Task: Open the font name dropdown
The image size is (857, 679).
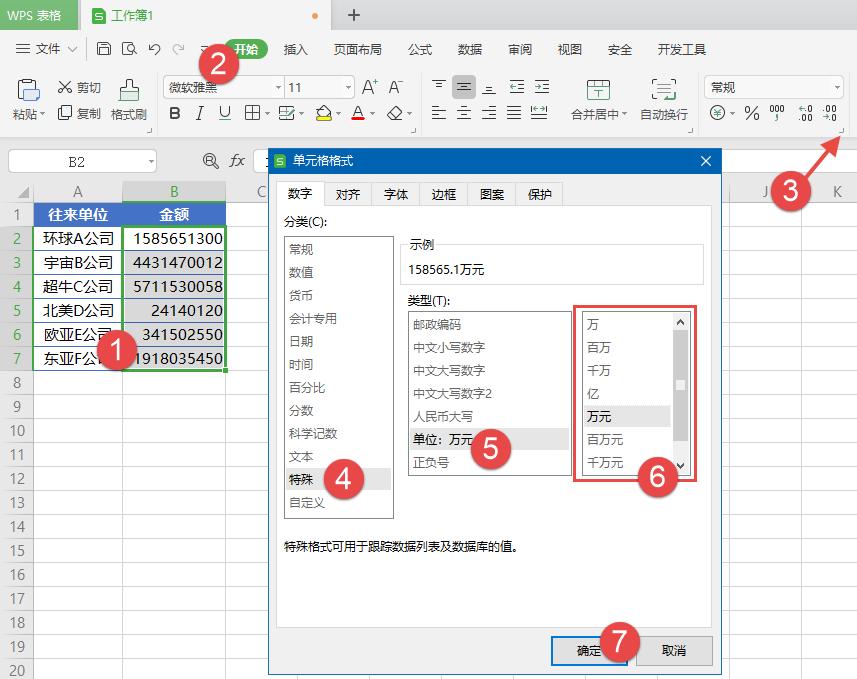Action: [277, 86]
